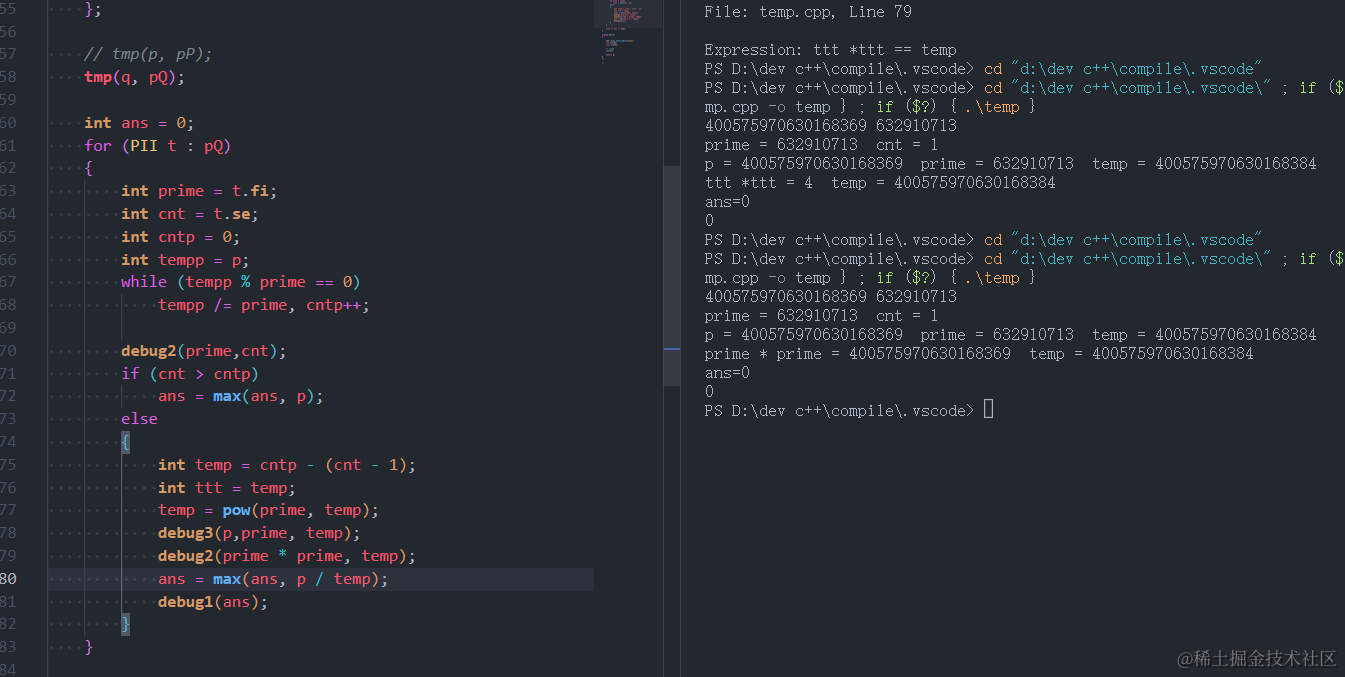This screenshot has width=1345, height=677.
Task: Focus the terminal cursor at the last prompt
Action: [x=988, y=409]
